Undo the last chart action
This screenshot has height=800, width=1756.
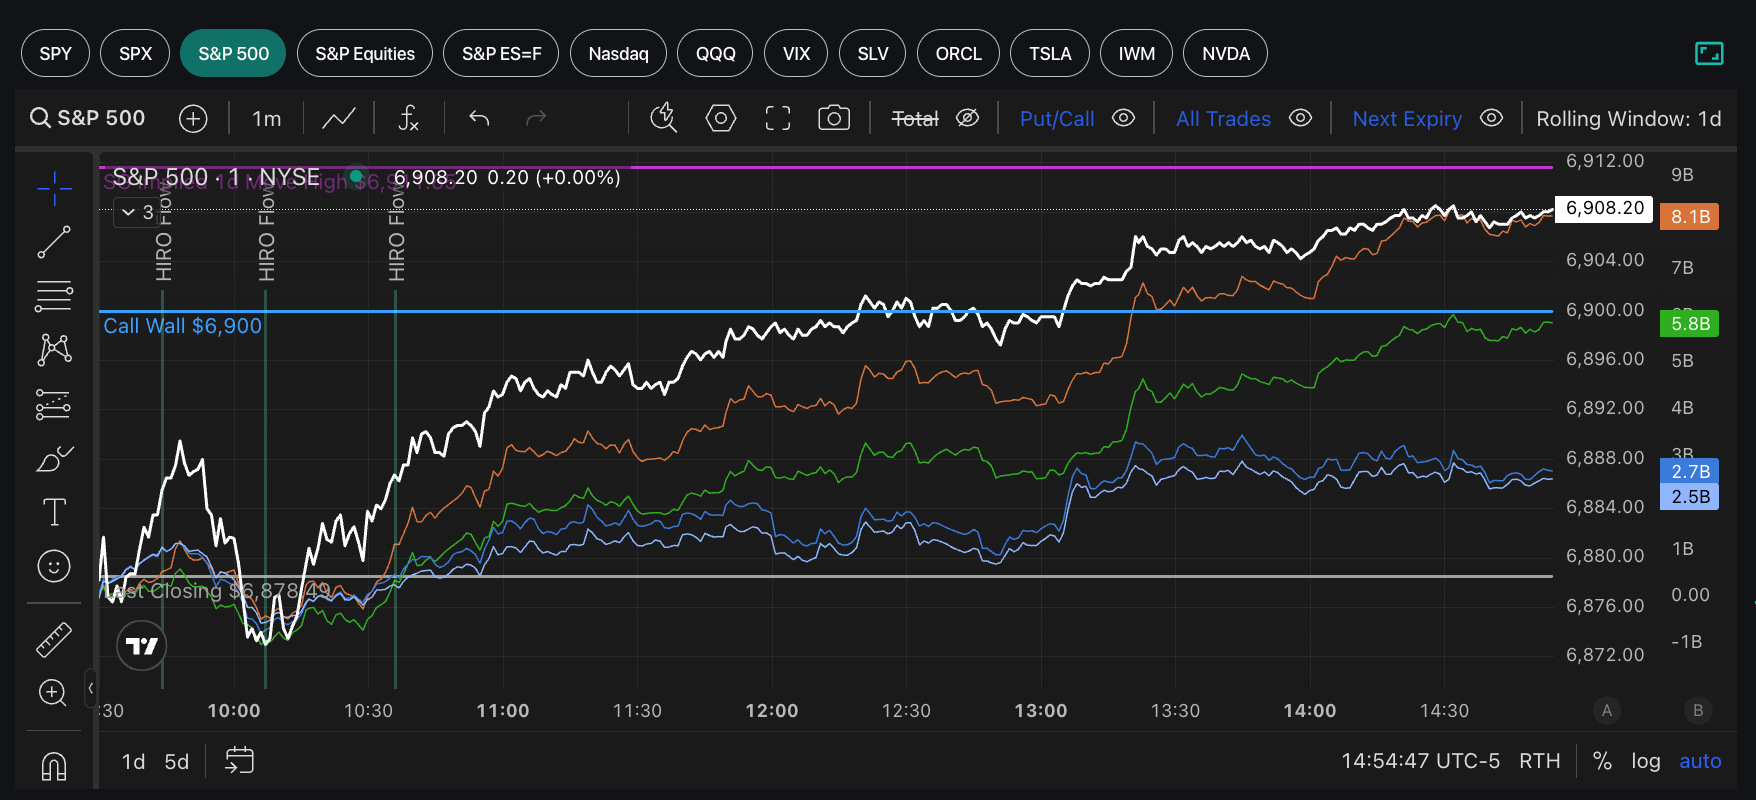click(479, 119)
